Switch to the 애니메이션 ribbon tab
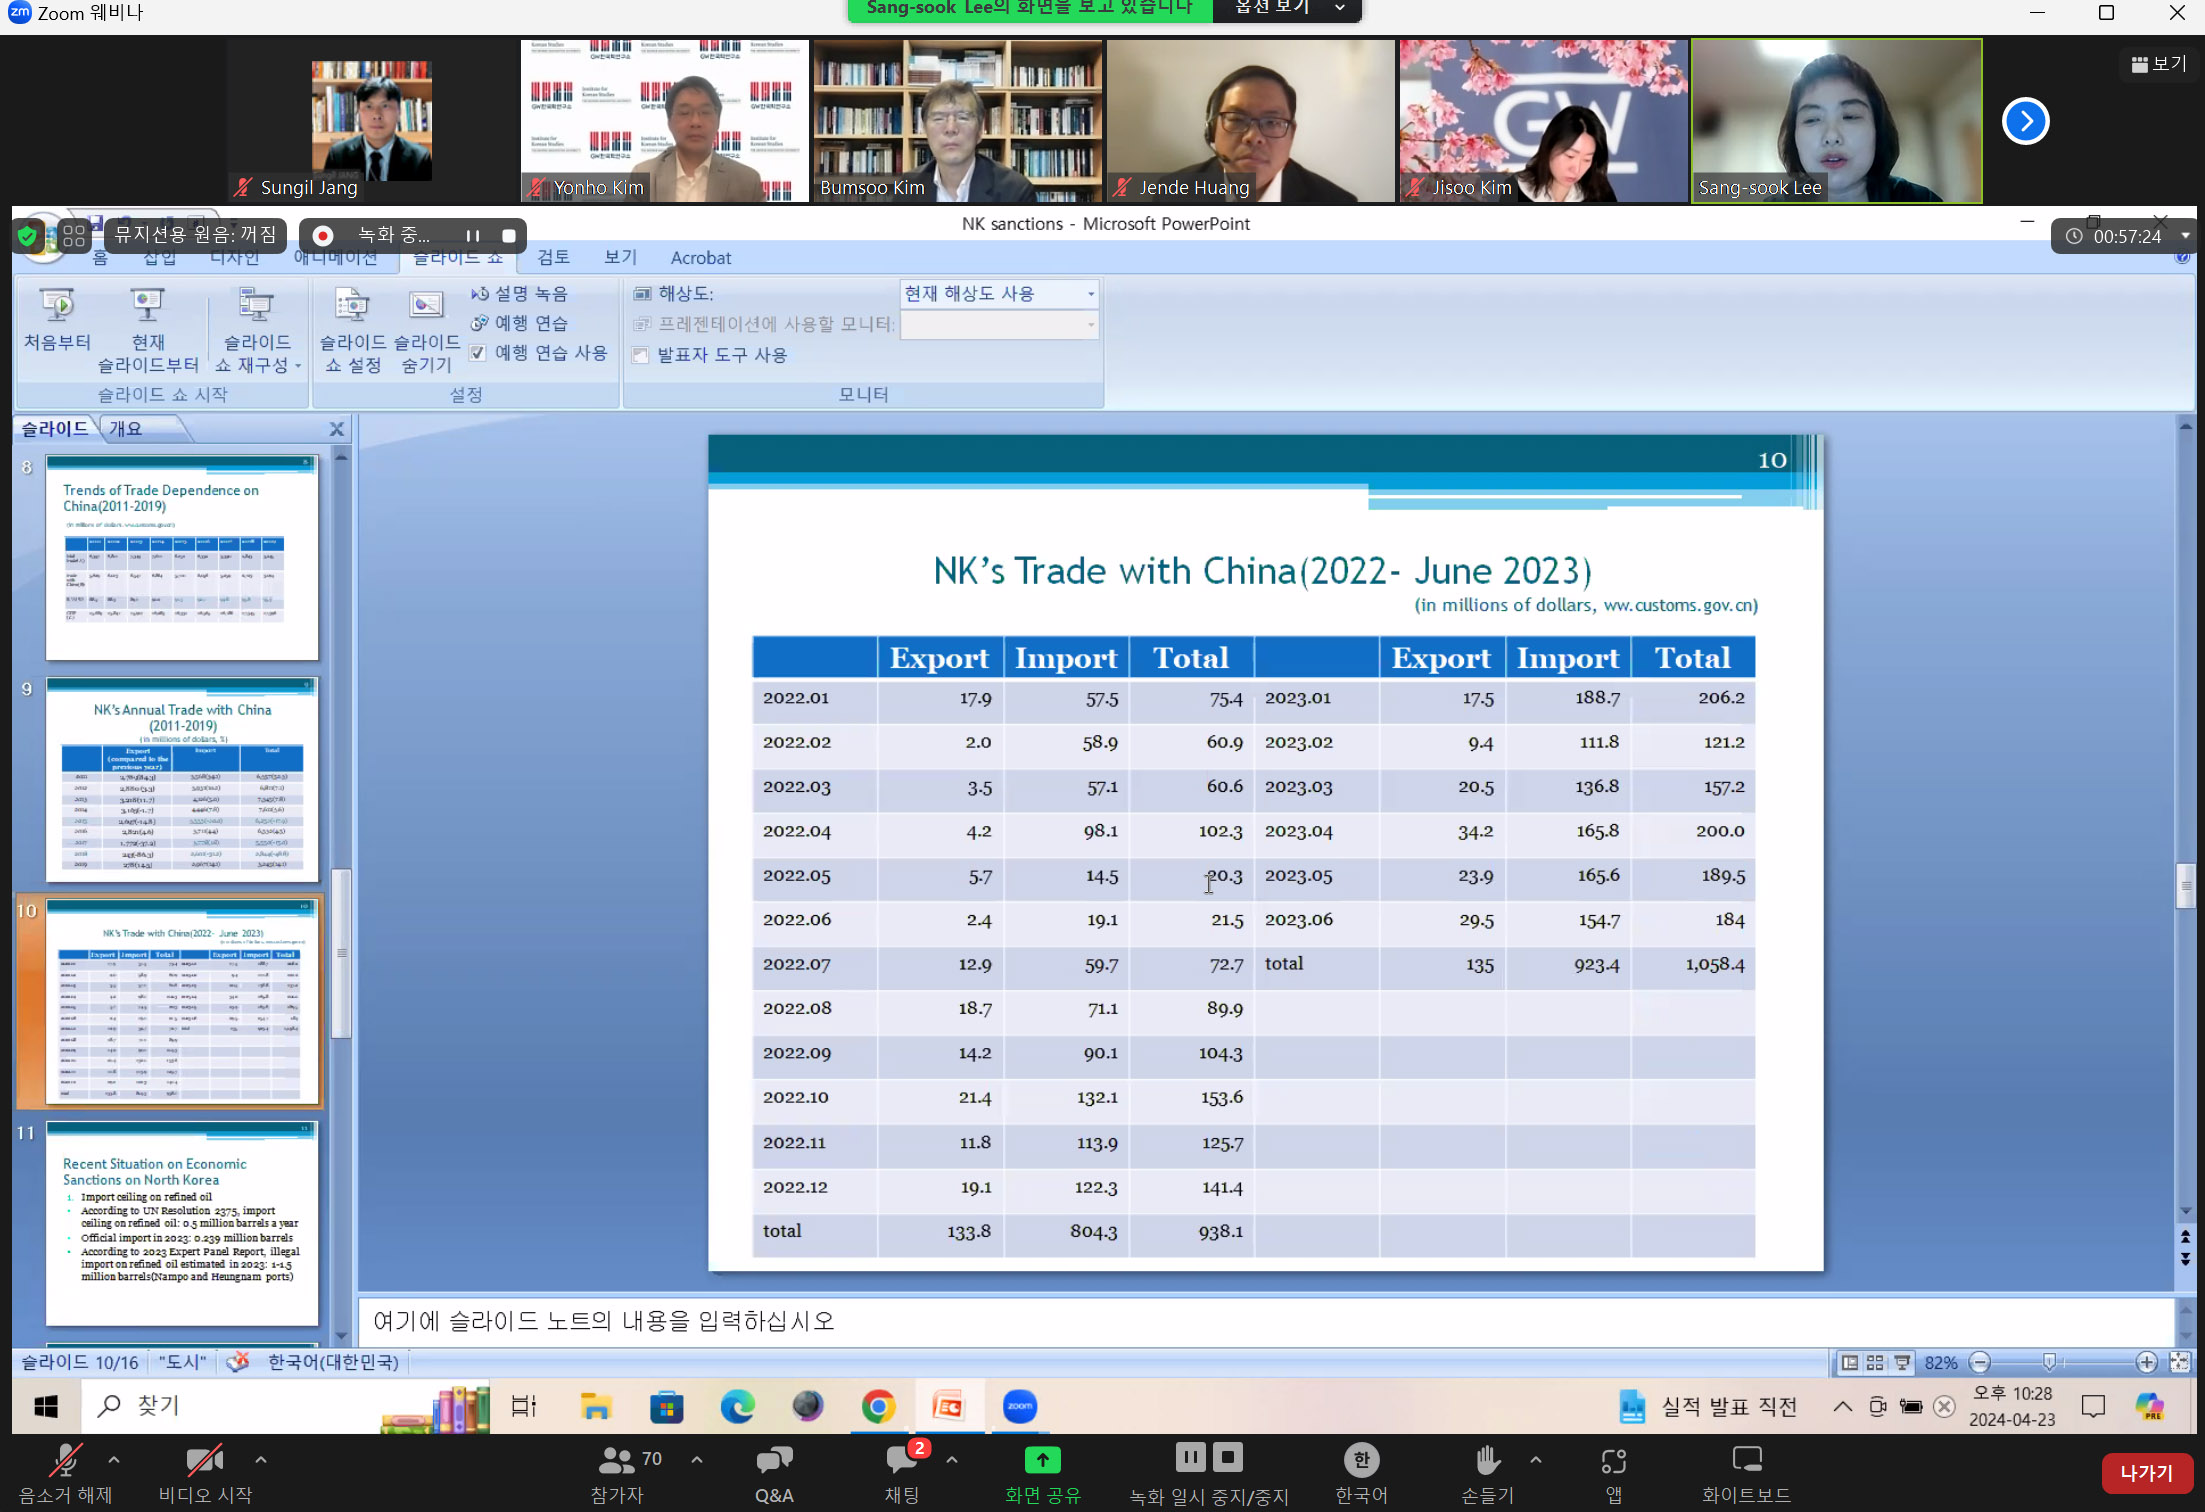This screenshot has height=1512, width=2205. [335, 257]
